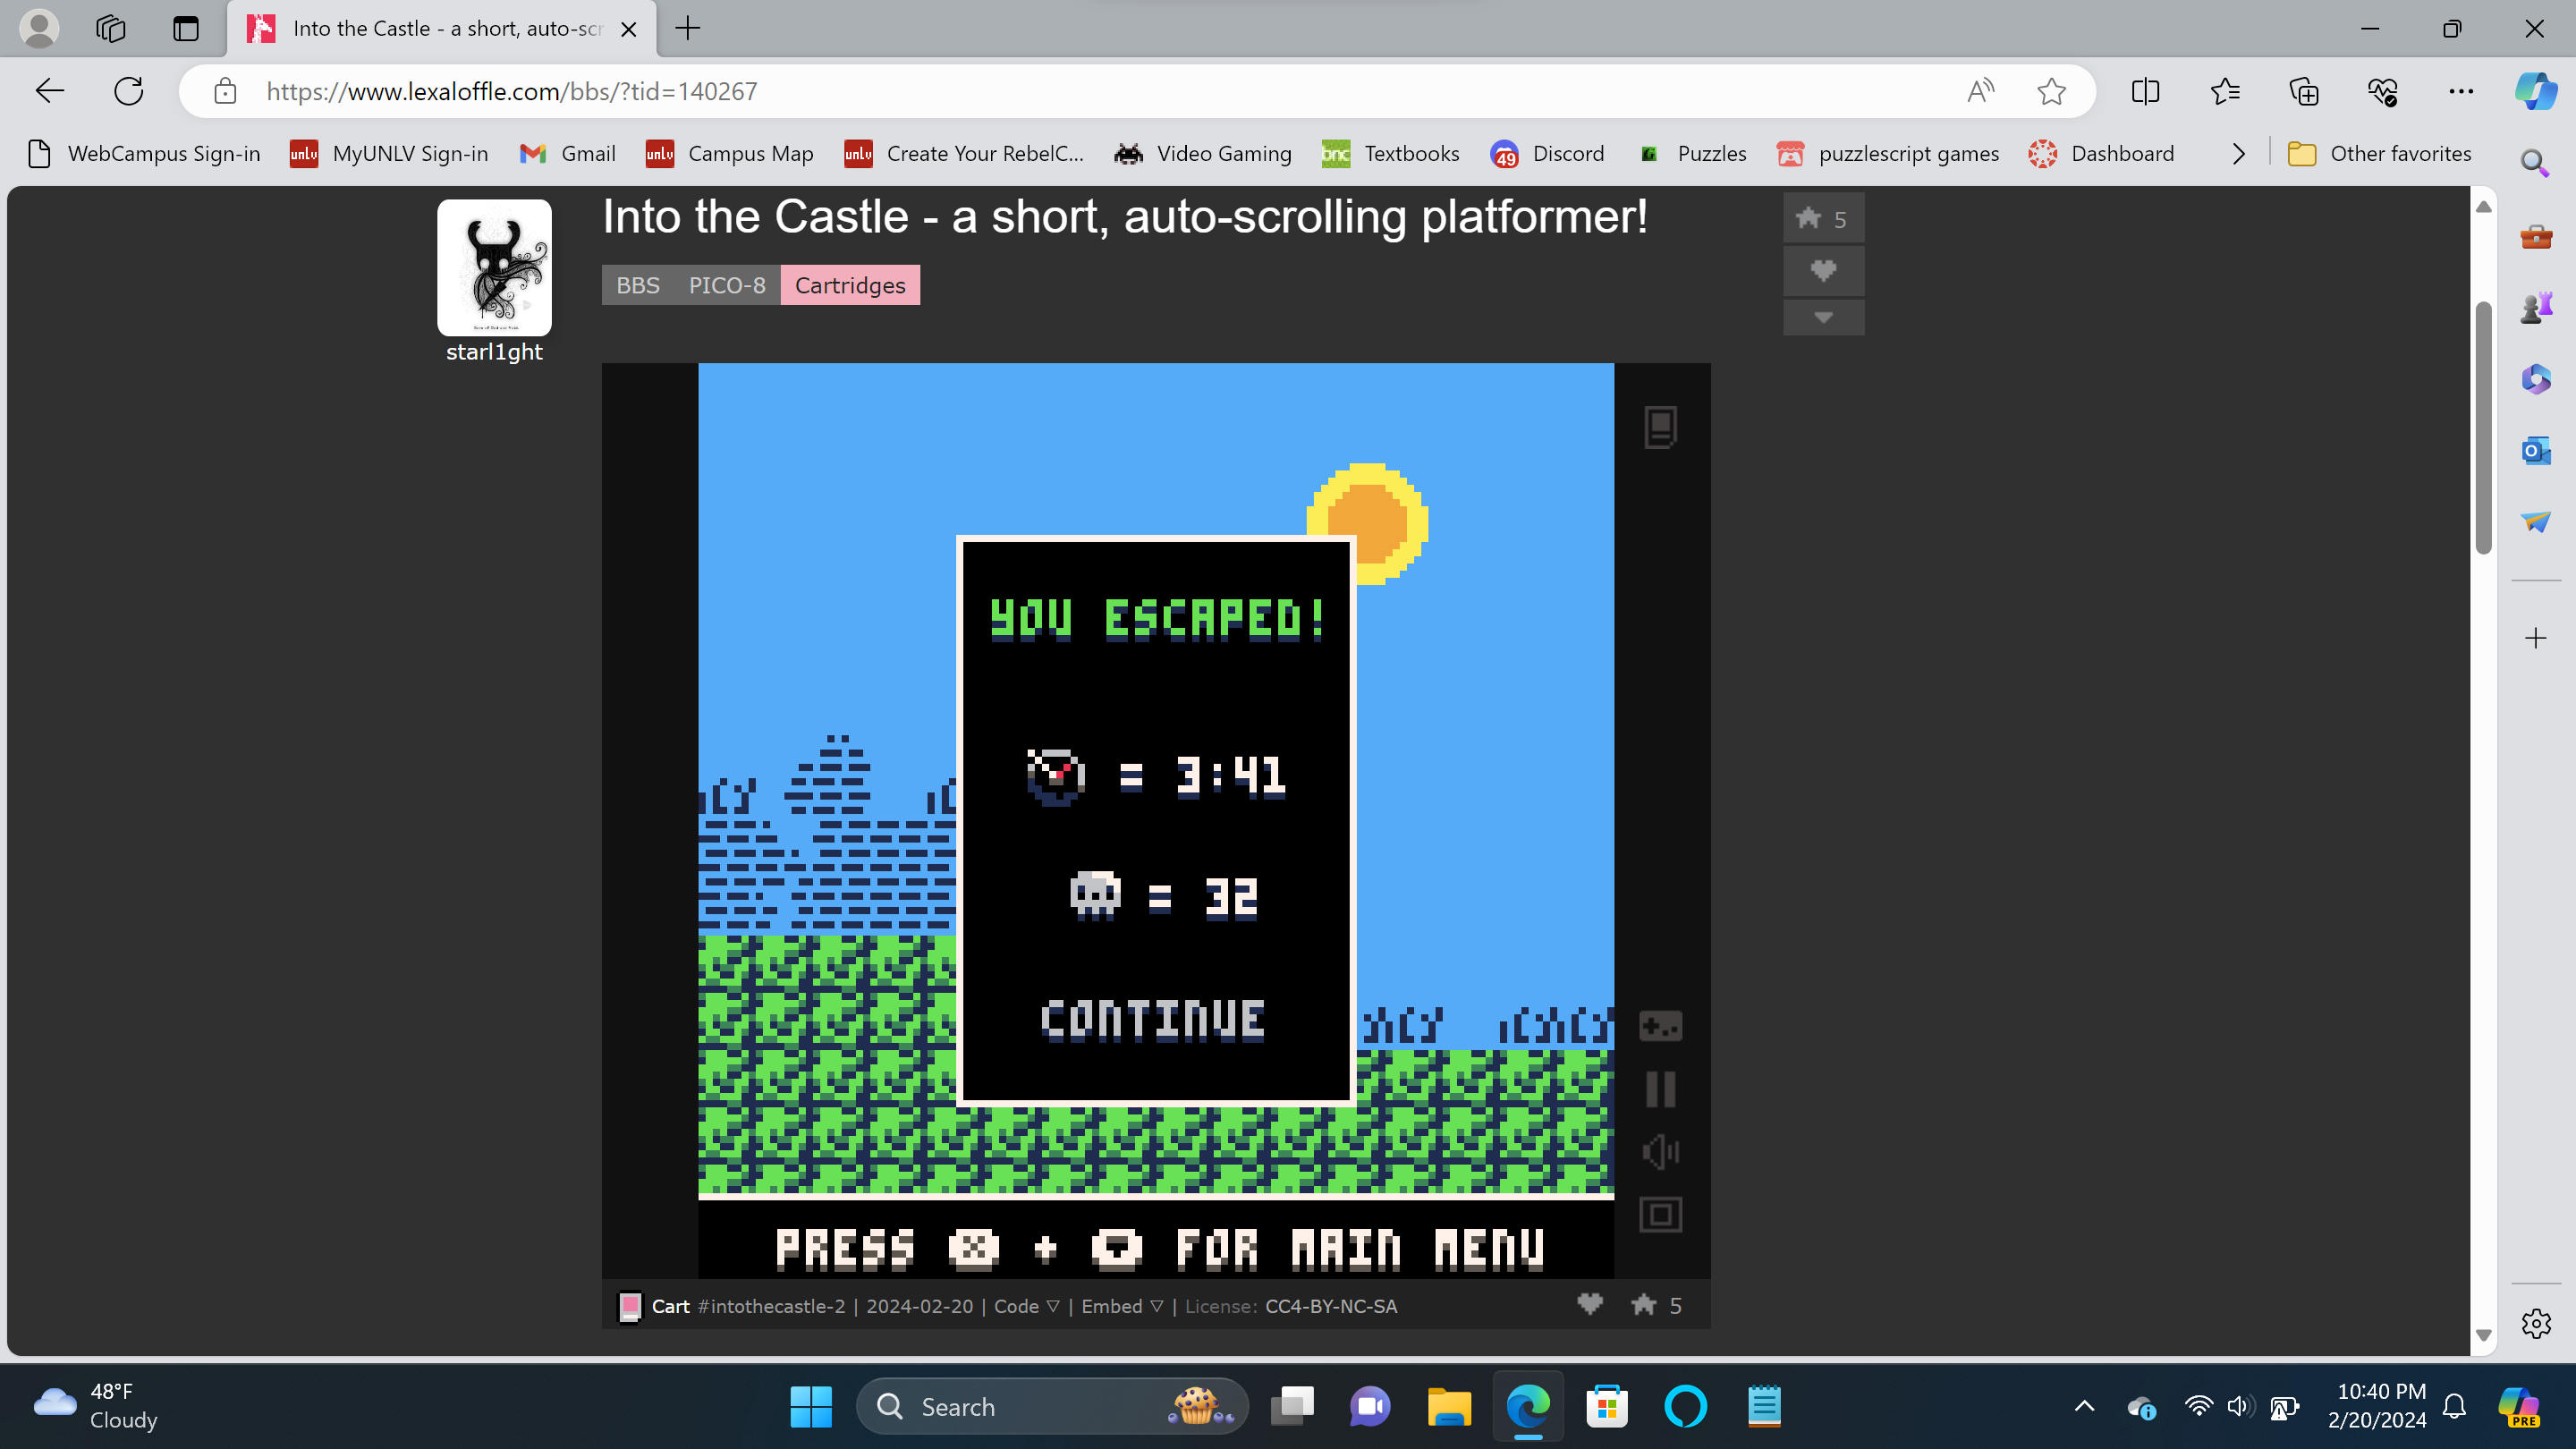This screenshot has height=1449, width=2576.
Task: Open the browser profile icon
Action: point(39,28)
